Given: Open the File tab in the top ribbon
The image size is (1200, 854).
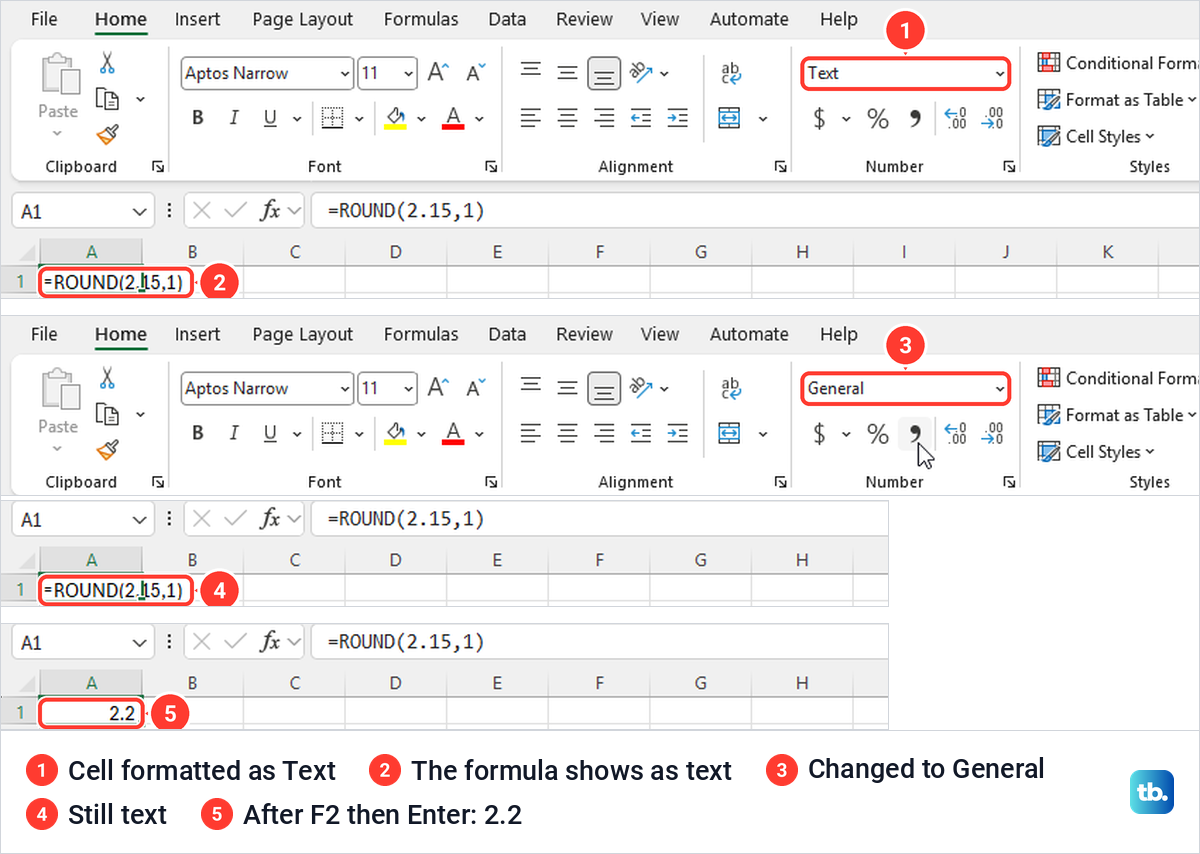Looking at the screenshot, I should coord(44,19).
